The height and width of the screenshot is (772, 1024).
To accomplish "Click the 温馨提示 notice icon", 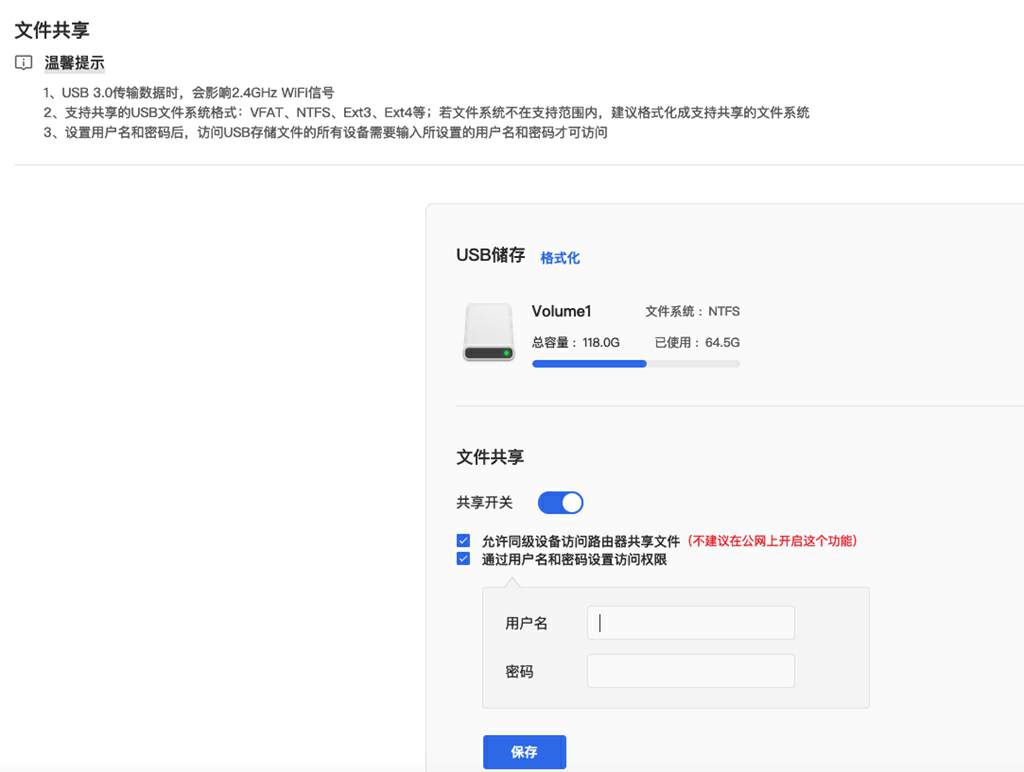I will tap(22, 62).
